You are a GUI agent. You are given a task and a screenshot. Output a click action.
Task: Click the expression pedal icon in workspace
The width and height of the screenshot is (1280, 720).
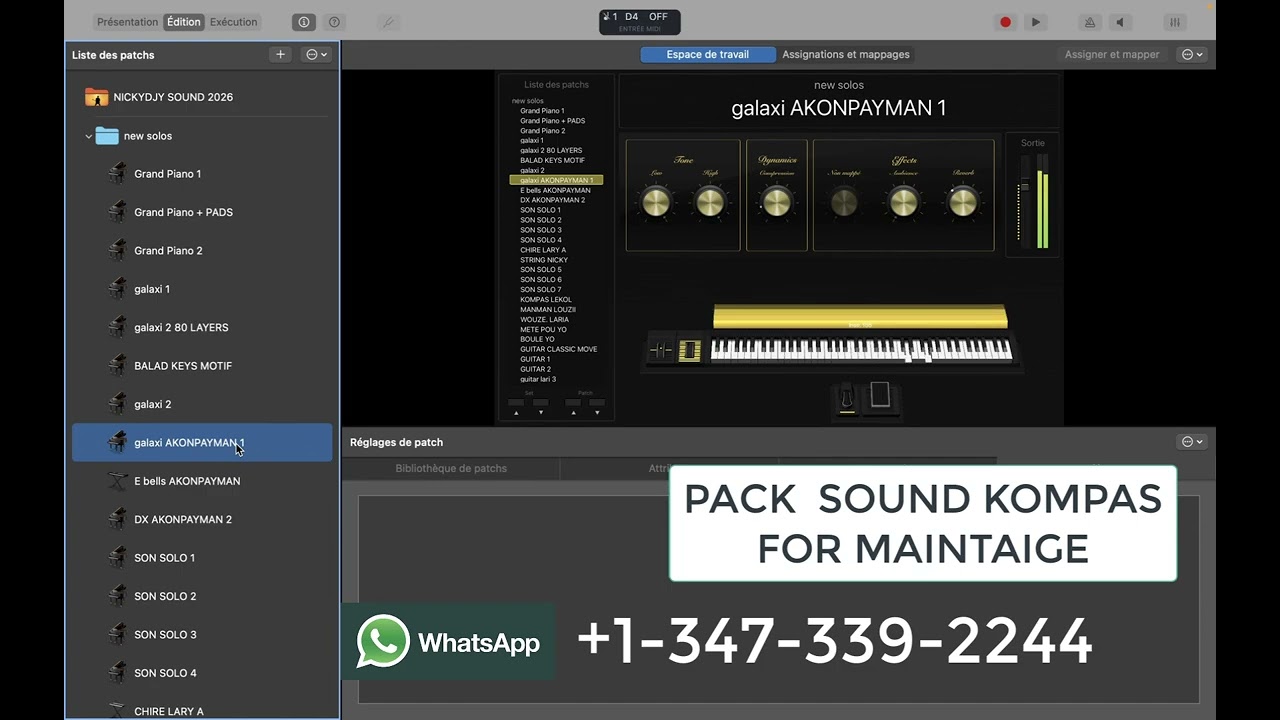(880, 396)
